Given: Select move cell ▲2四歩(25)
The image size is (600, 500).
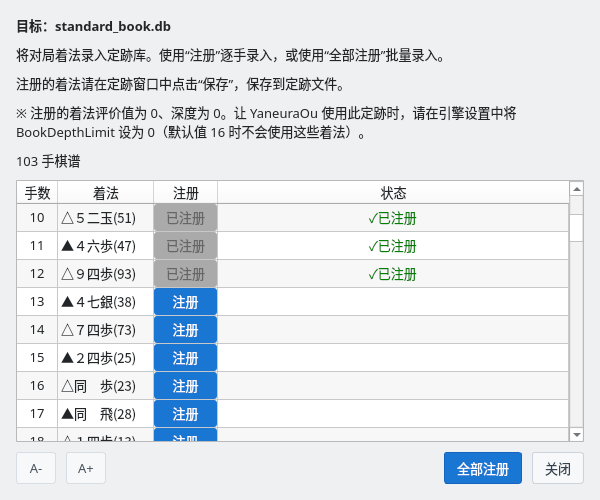Looking at the screenshot, I should pos(106,358).
